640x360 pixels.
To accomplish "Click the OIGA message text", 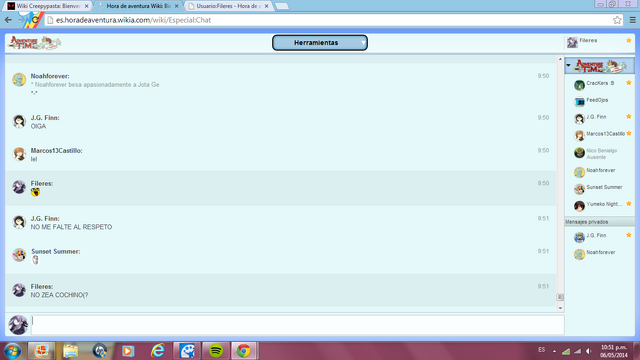I will 38,127.
